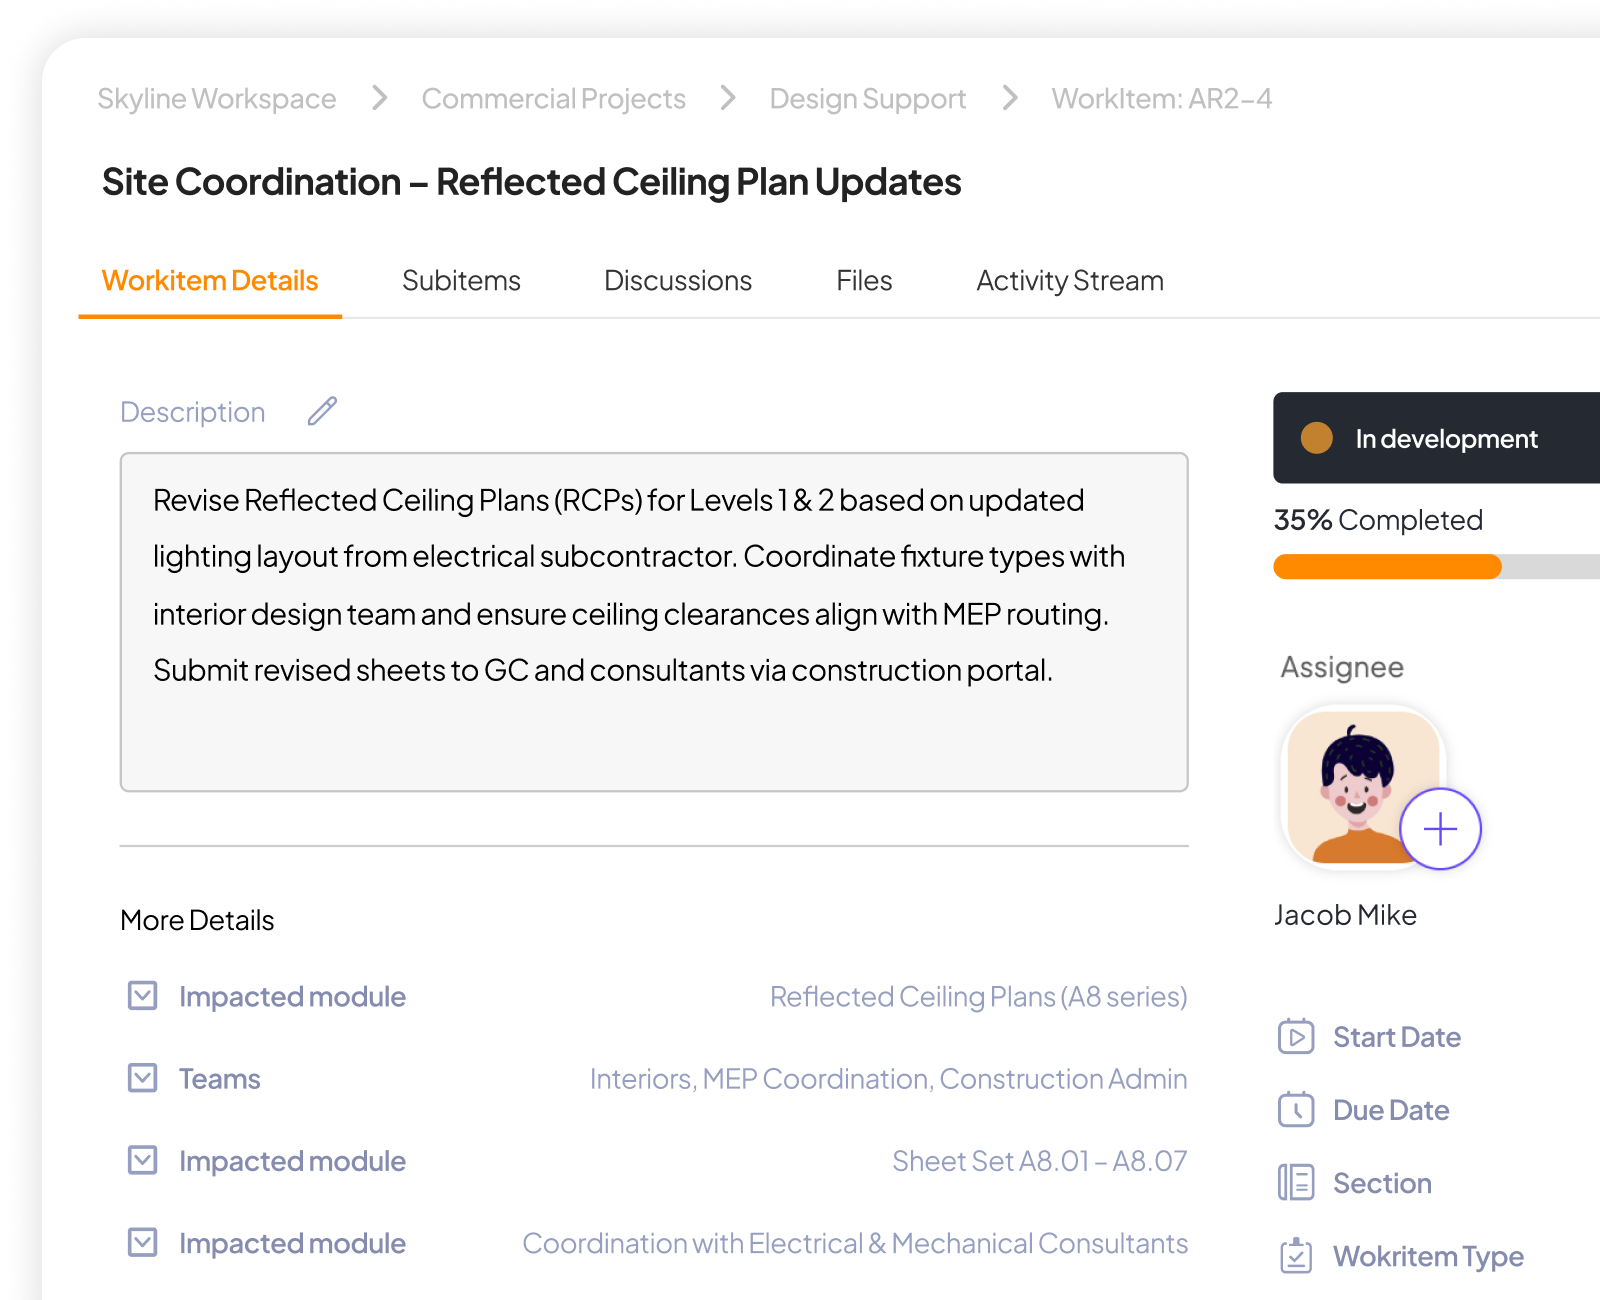View the Activity Stream tab
This screenshot has height=1300, width=1600.
1070,281
